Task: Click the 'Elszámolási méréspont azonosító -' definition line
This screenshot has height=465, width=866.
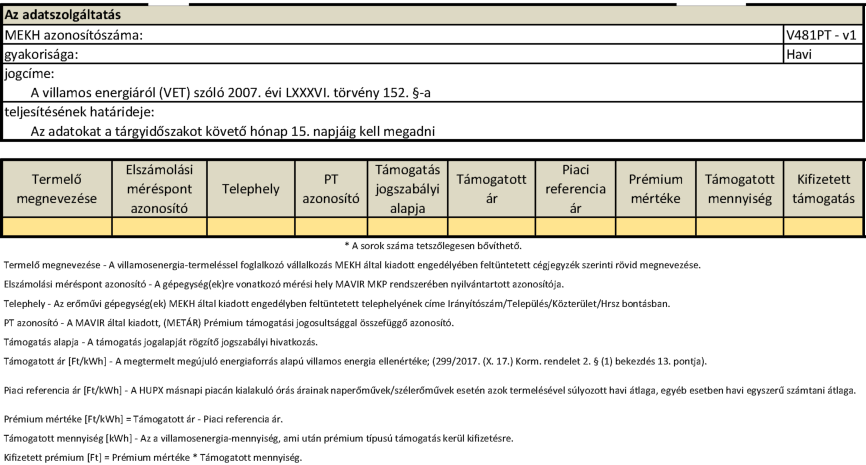Action: pos(284,284)
